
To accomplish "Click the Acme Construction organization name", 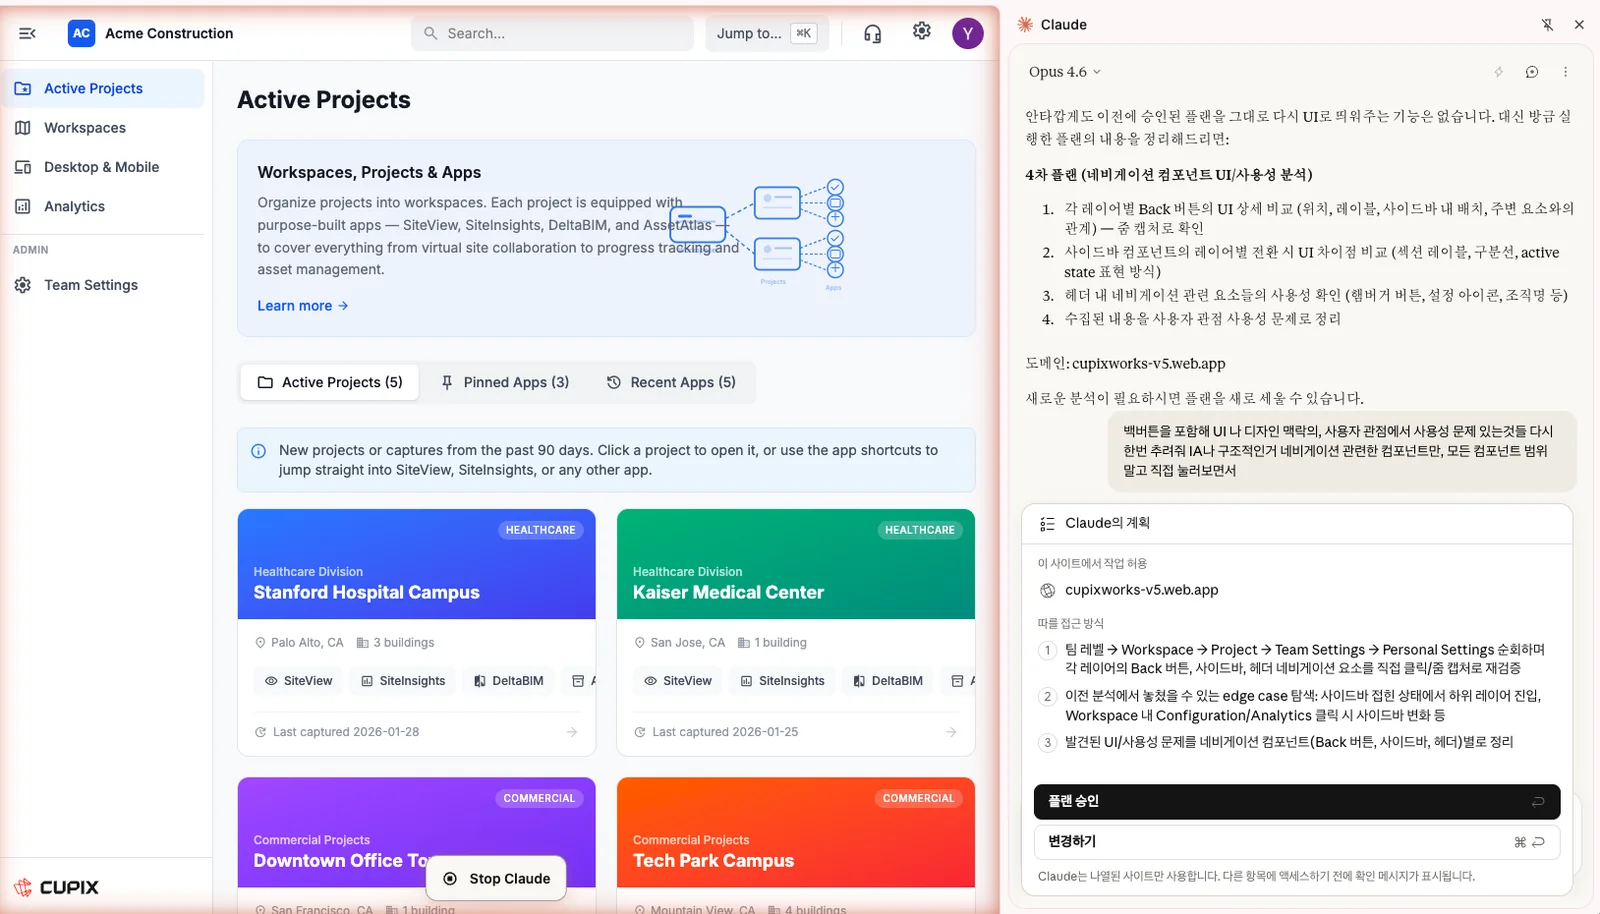I will pos(169,33).
